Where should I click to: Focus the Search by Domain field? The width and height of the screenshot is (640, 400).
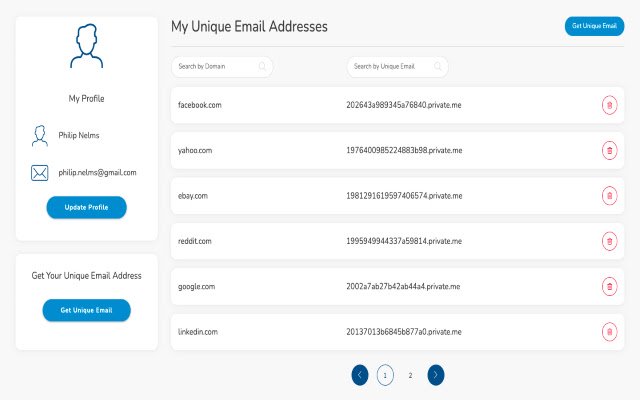pyautogui.click(x=222, y=67)
